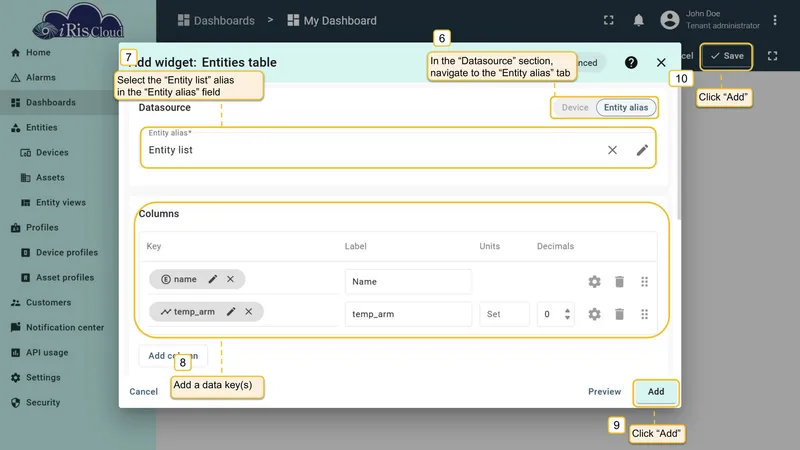The image size is (800, 450).
Task: Open settings gear for name column
Action: click(x=594, y=282)
